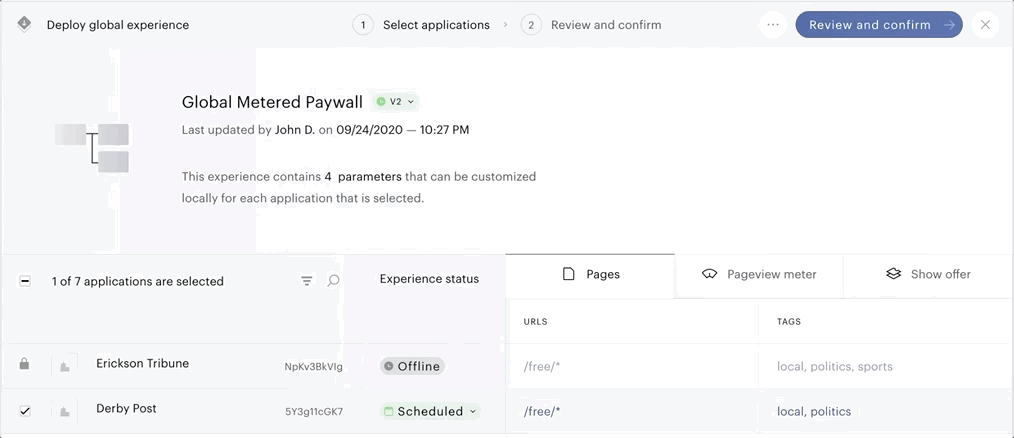The width and height of the screenshot is (1014, 438).
Task: Open the V2 version dropdown
Action: pyautogui.click(x=396, y=102)
